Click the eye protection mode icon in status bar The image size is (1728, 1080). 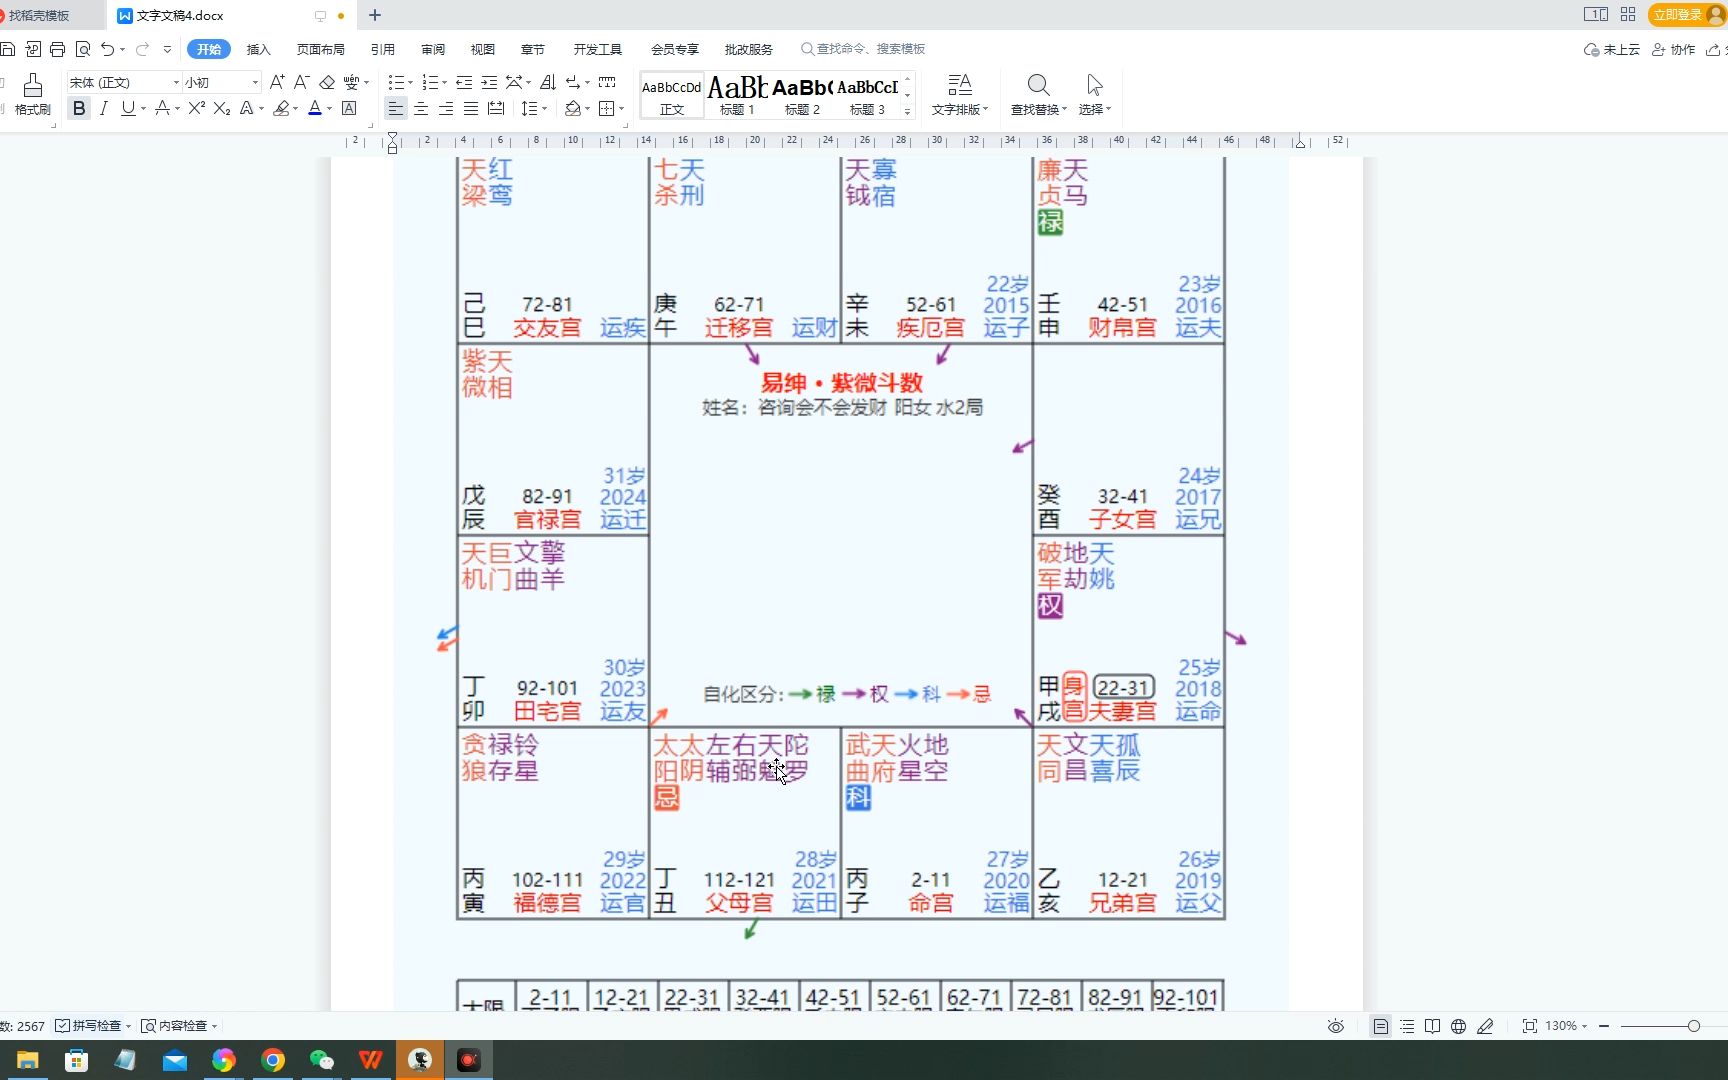(x=1335, y=1026)
